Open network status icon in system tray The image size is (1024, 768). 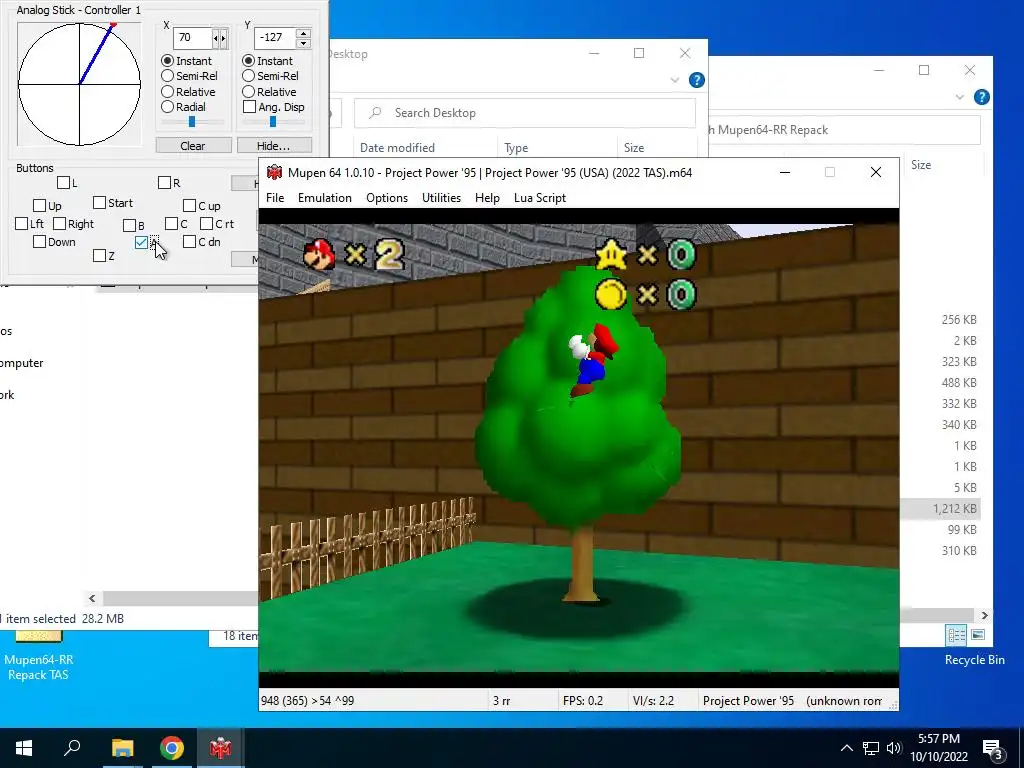(x=871, y=748)
